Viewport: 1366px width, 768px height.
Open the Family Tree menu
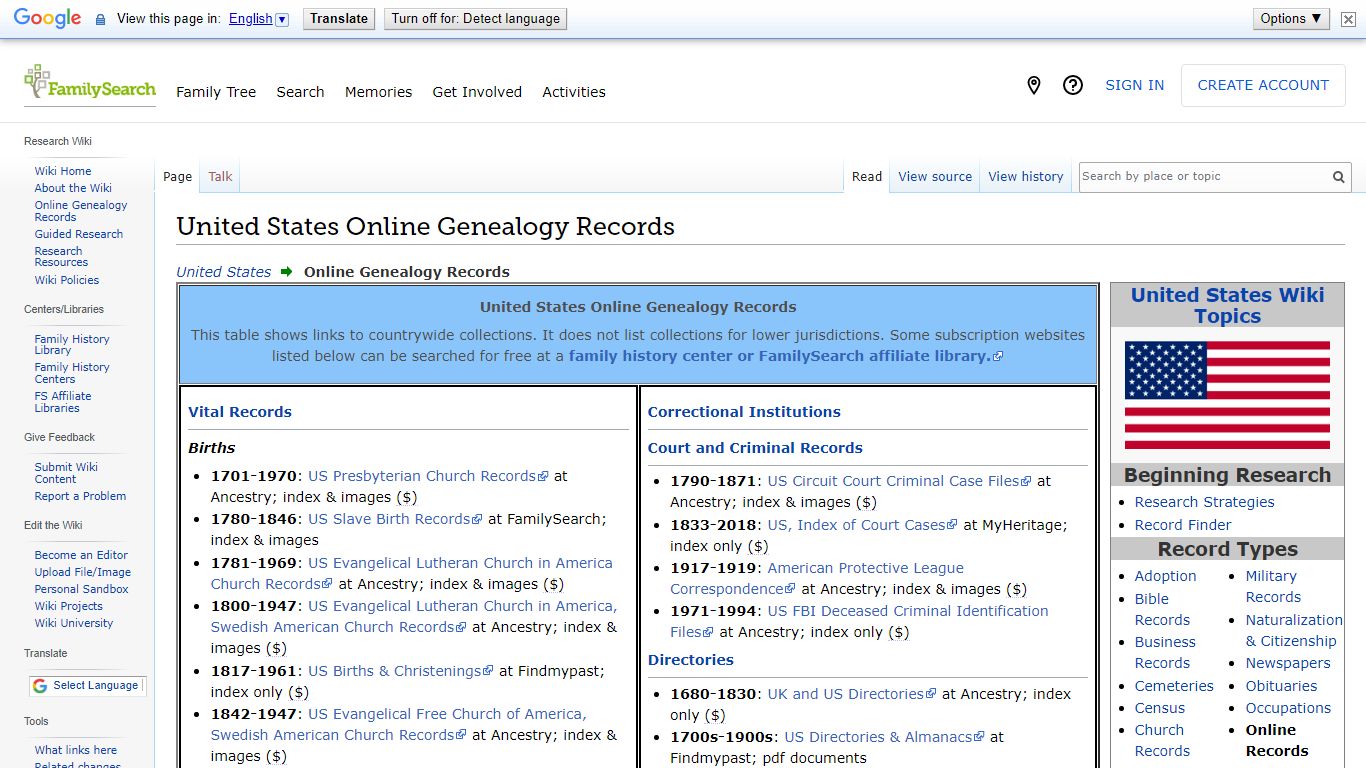[x=216, y=92]
